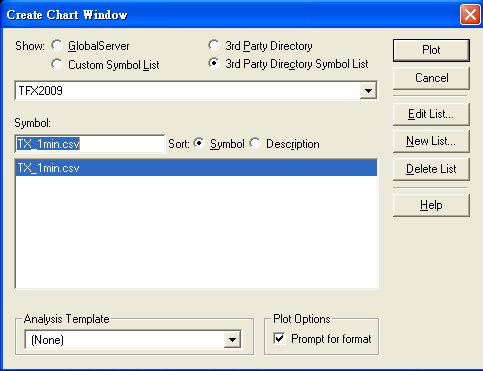Select TX_1min.csv in the symbol list

pos(196,168)
